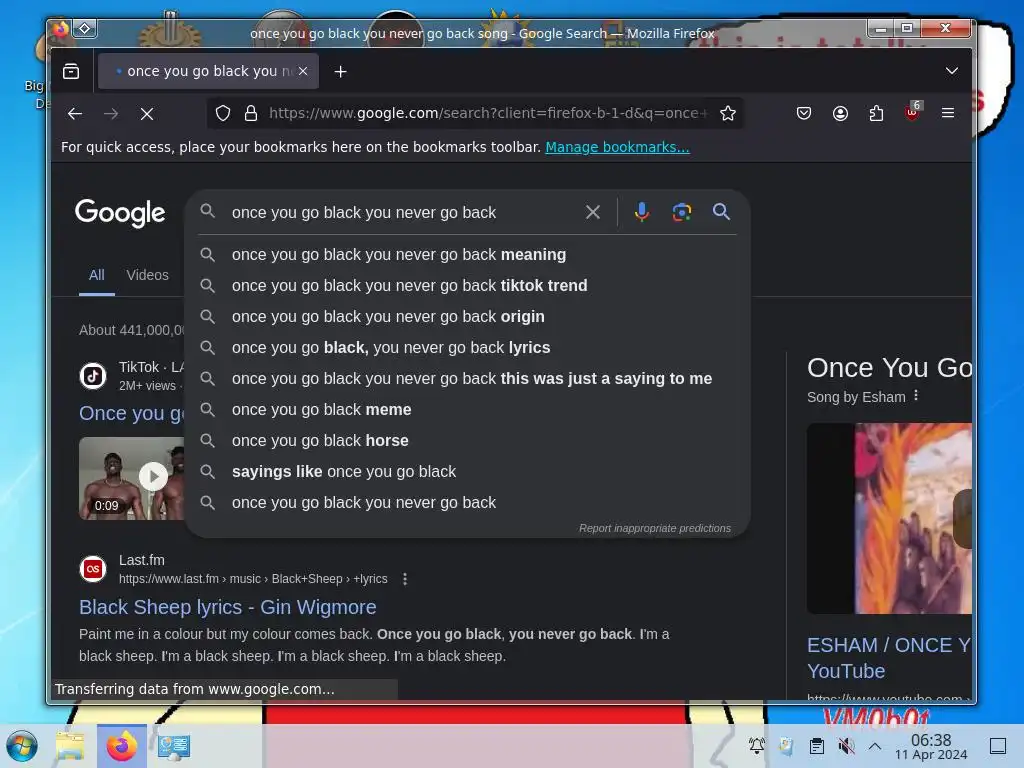Open the file manager in taskbar

tap(70, 746)
